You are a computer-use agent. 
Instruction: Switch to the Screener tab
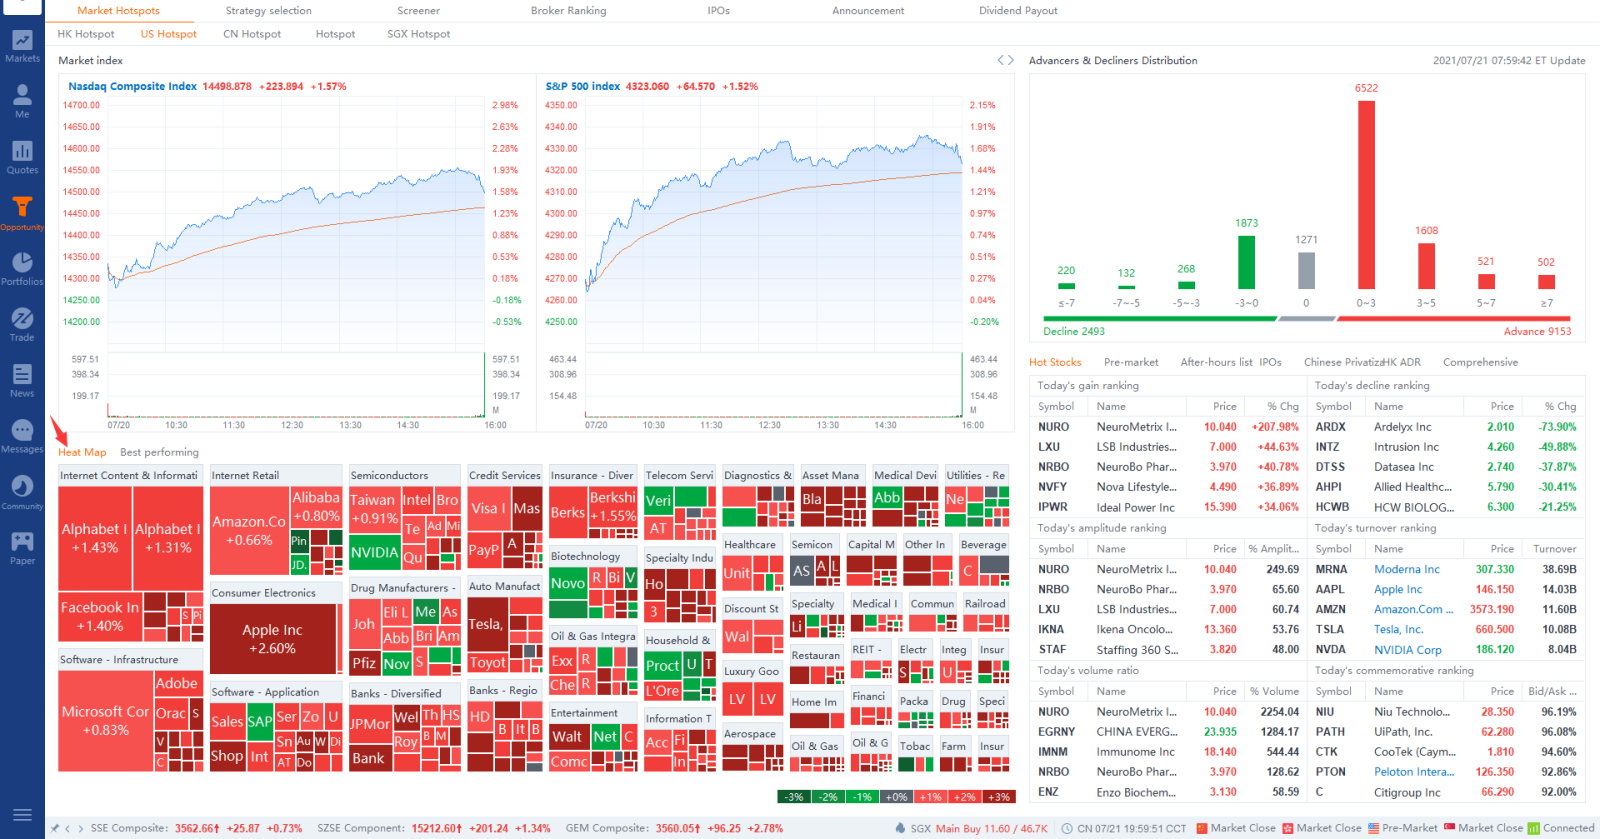(x=418, y=11)
